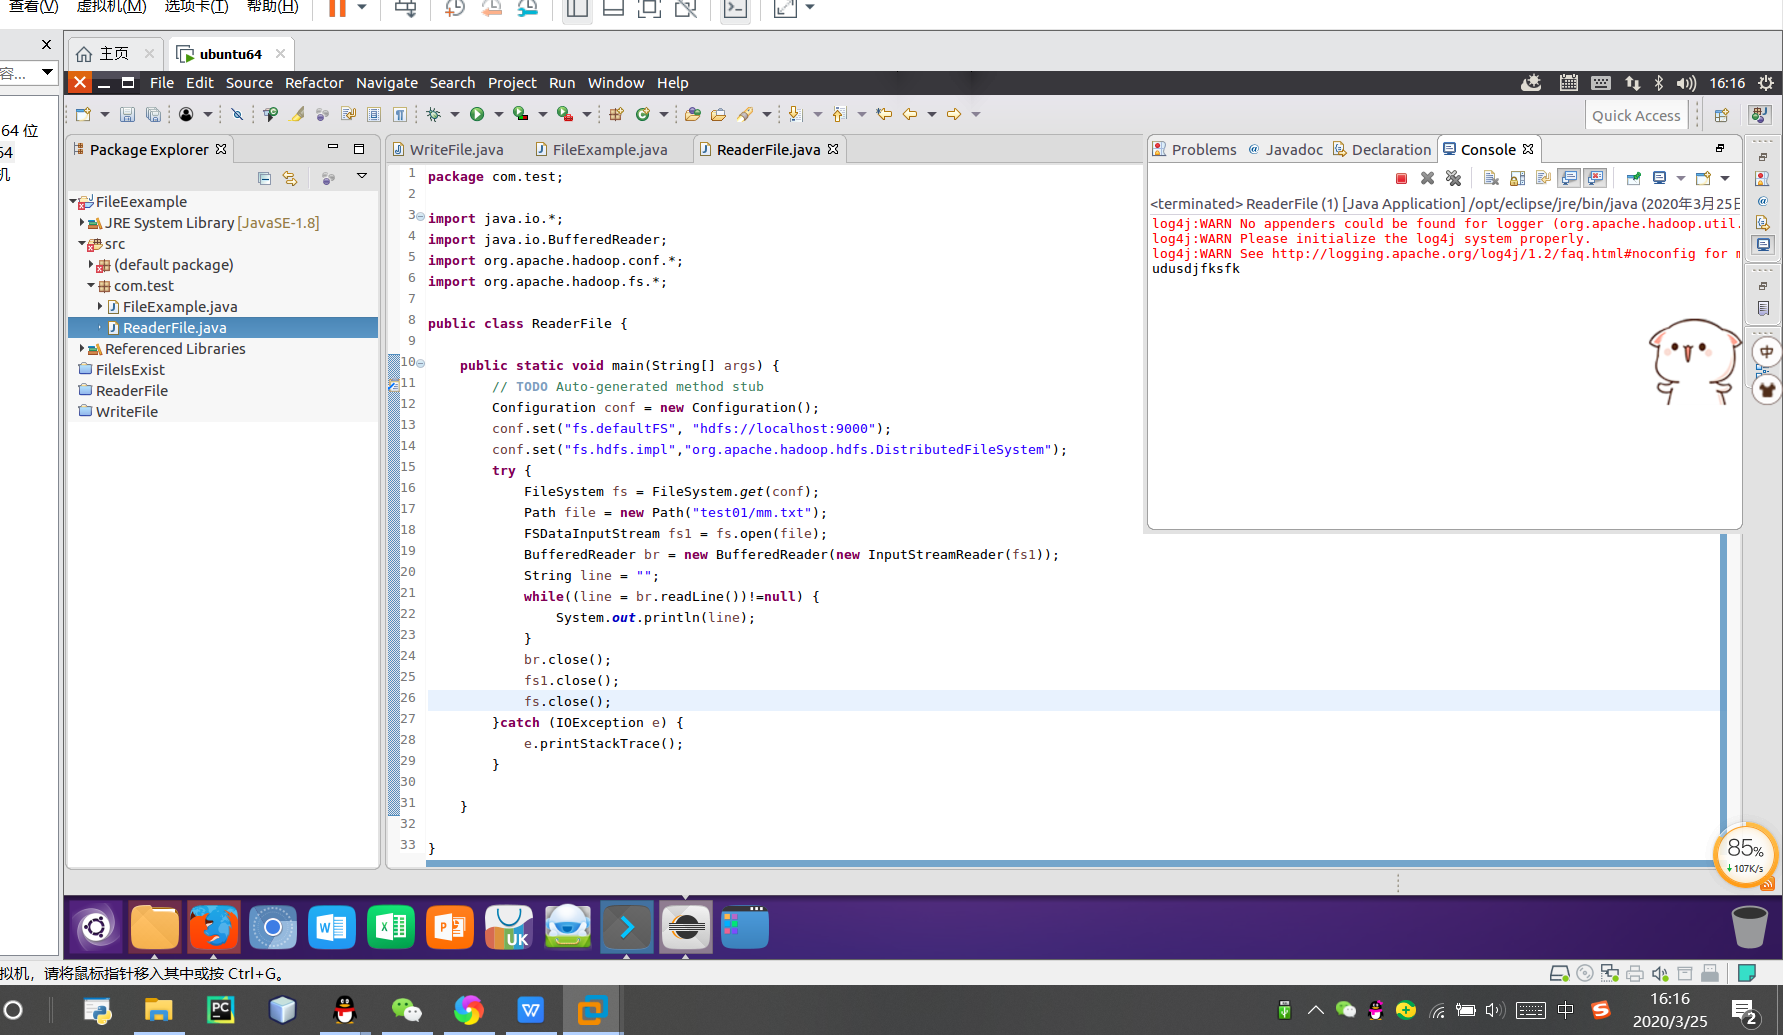Click the Open Perspective icon

pos(1722,115)
